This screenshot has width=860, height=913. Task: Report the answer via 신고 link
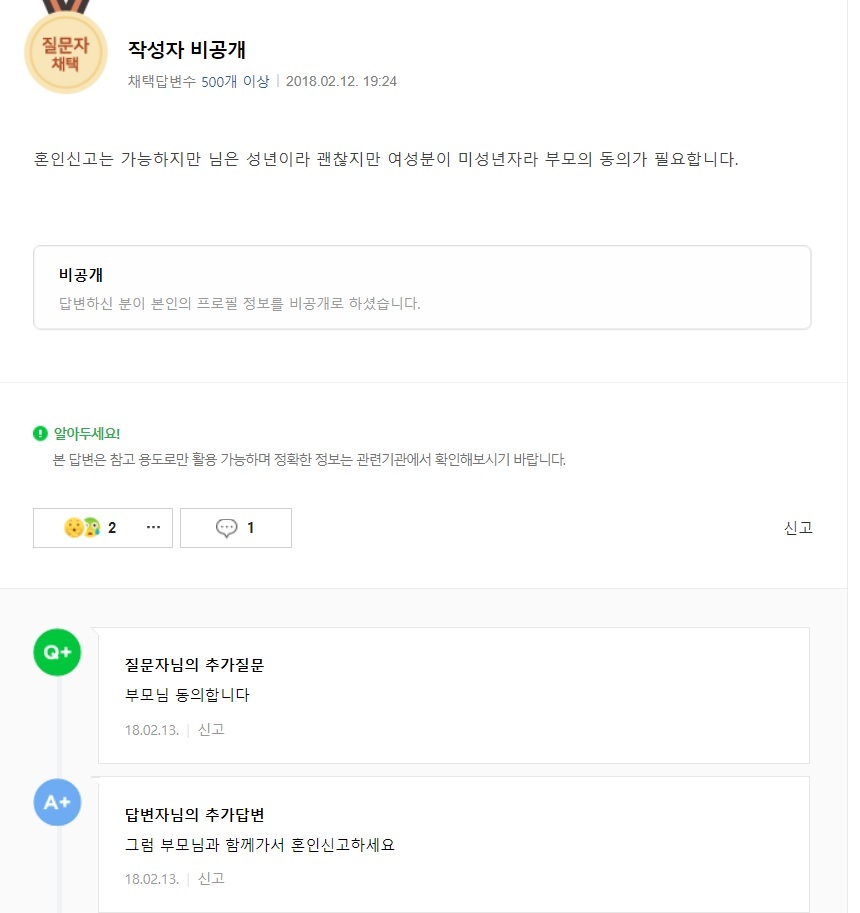[798, 528]
